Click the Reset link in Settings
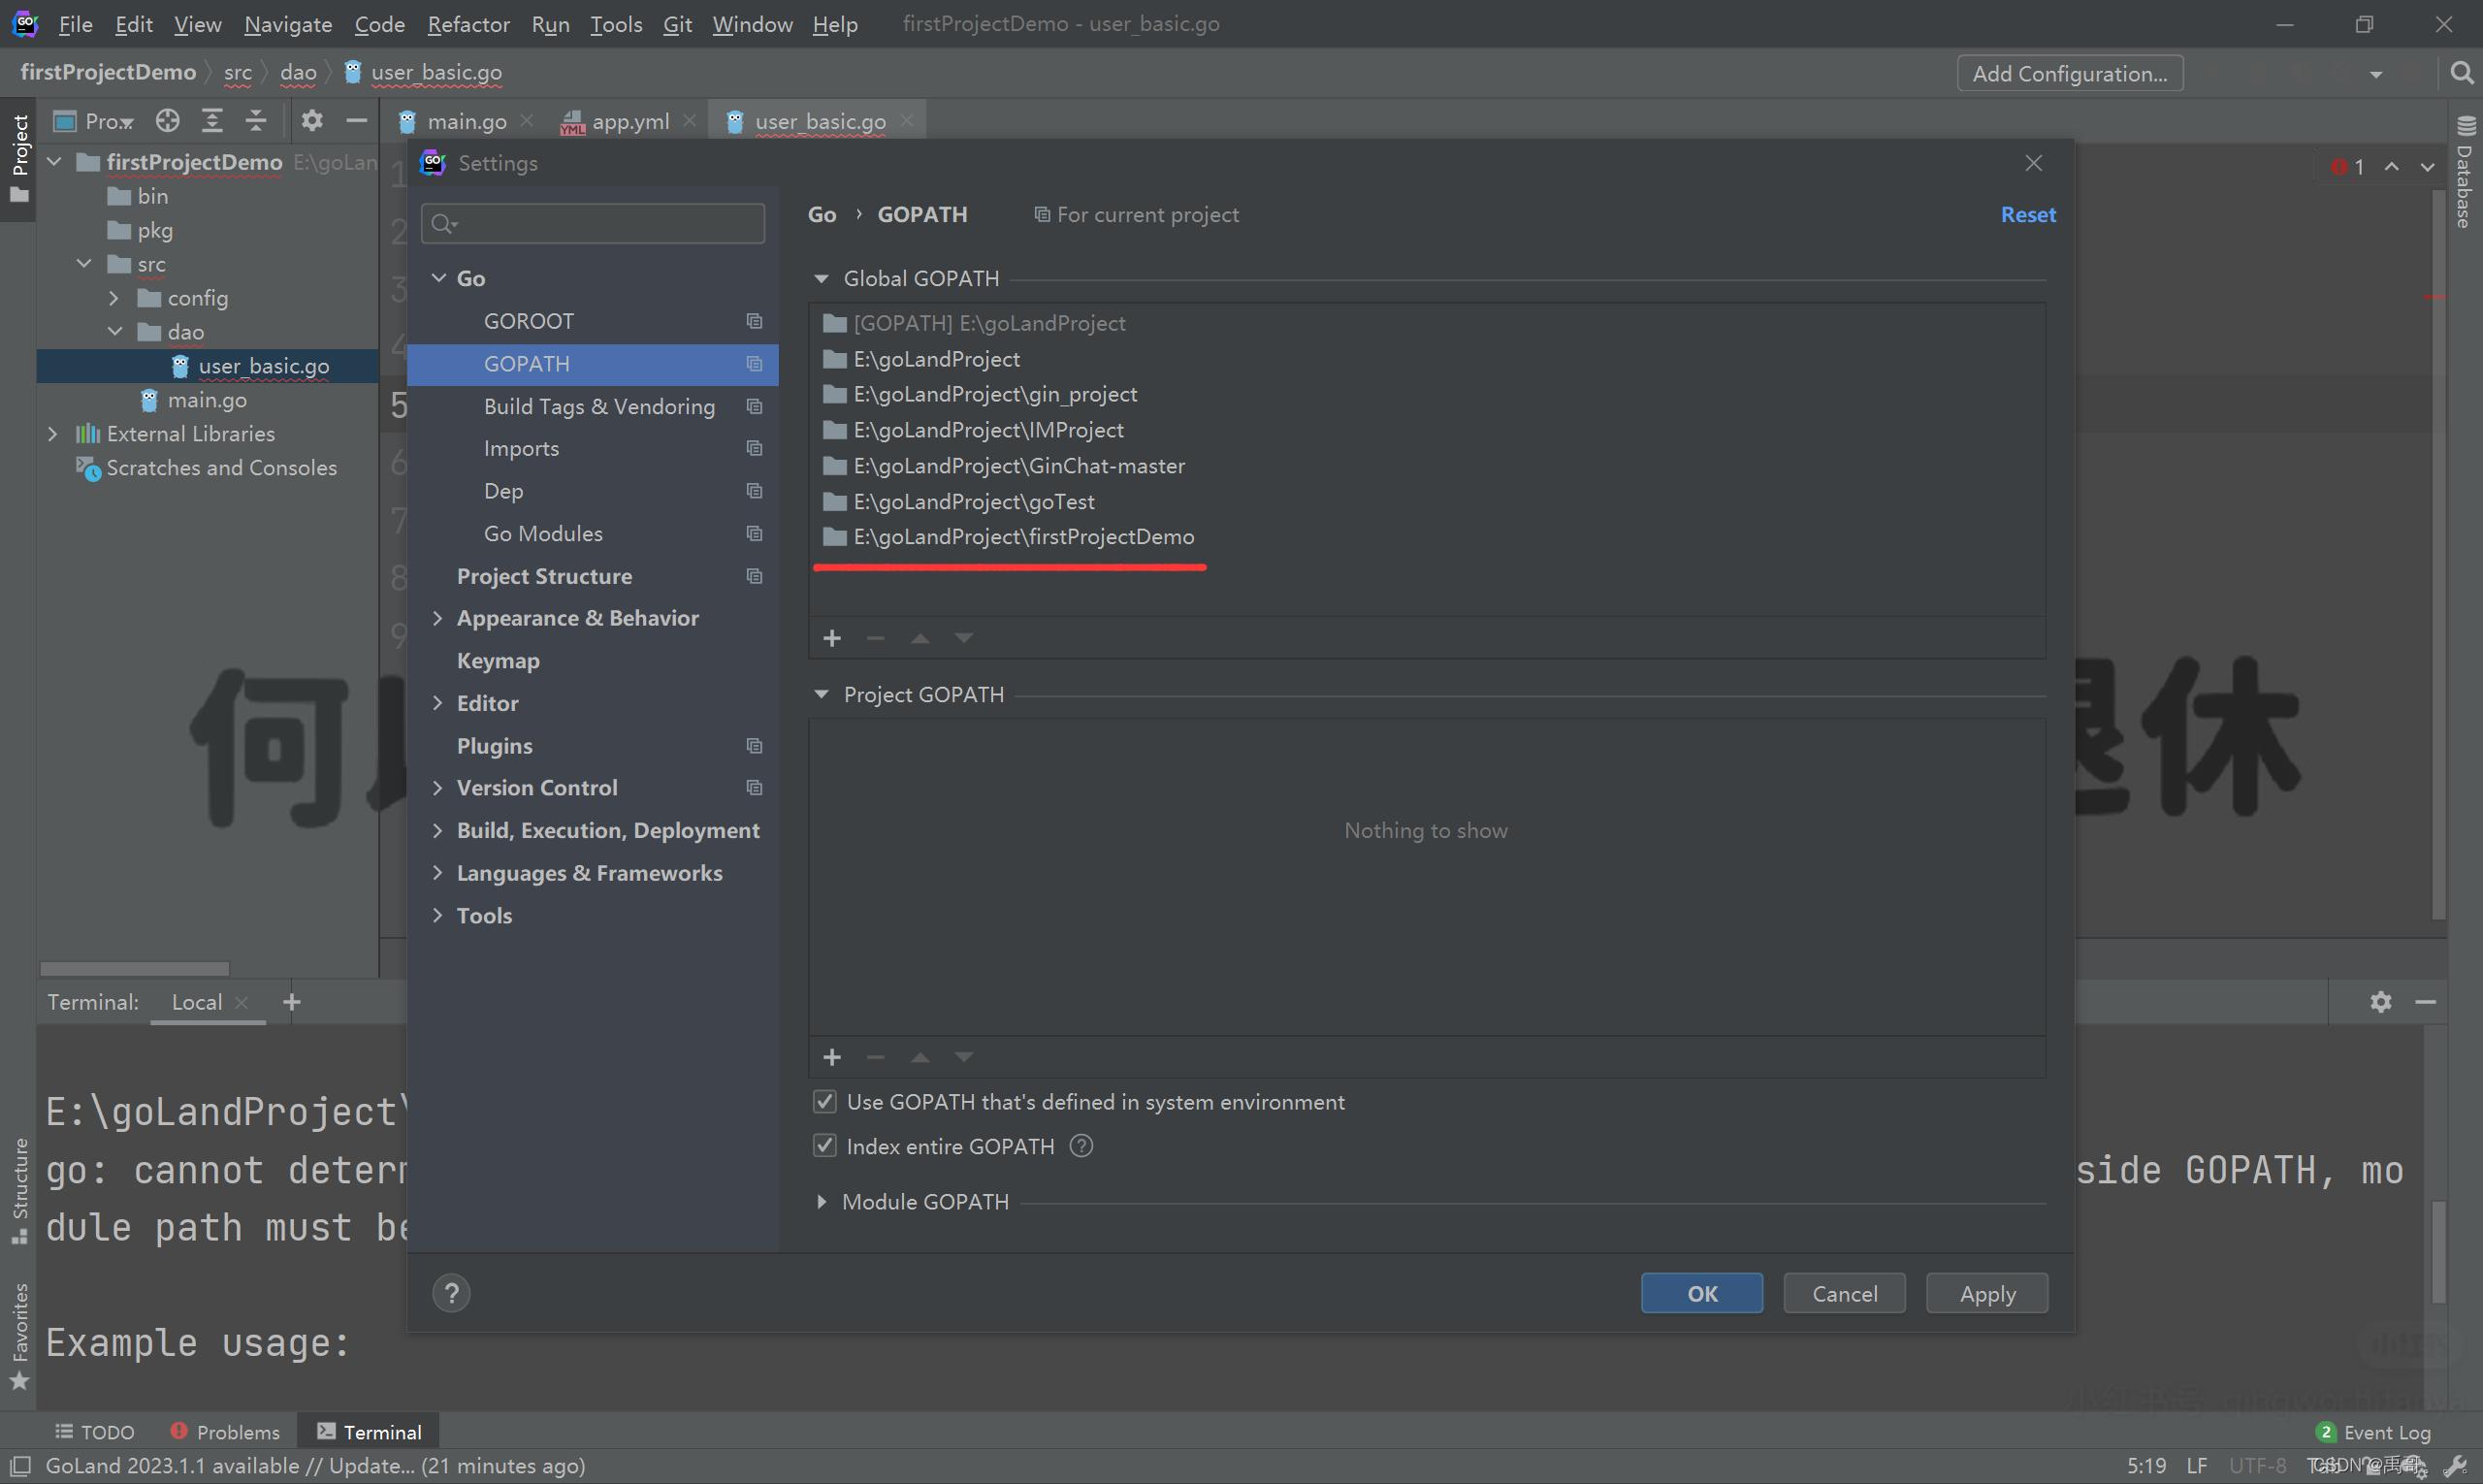 click(2027, 215)
